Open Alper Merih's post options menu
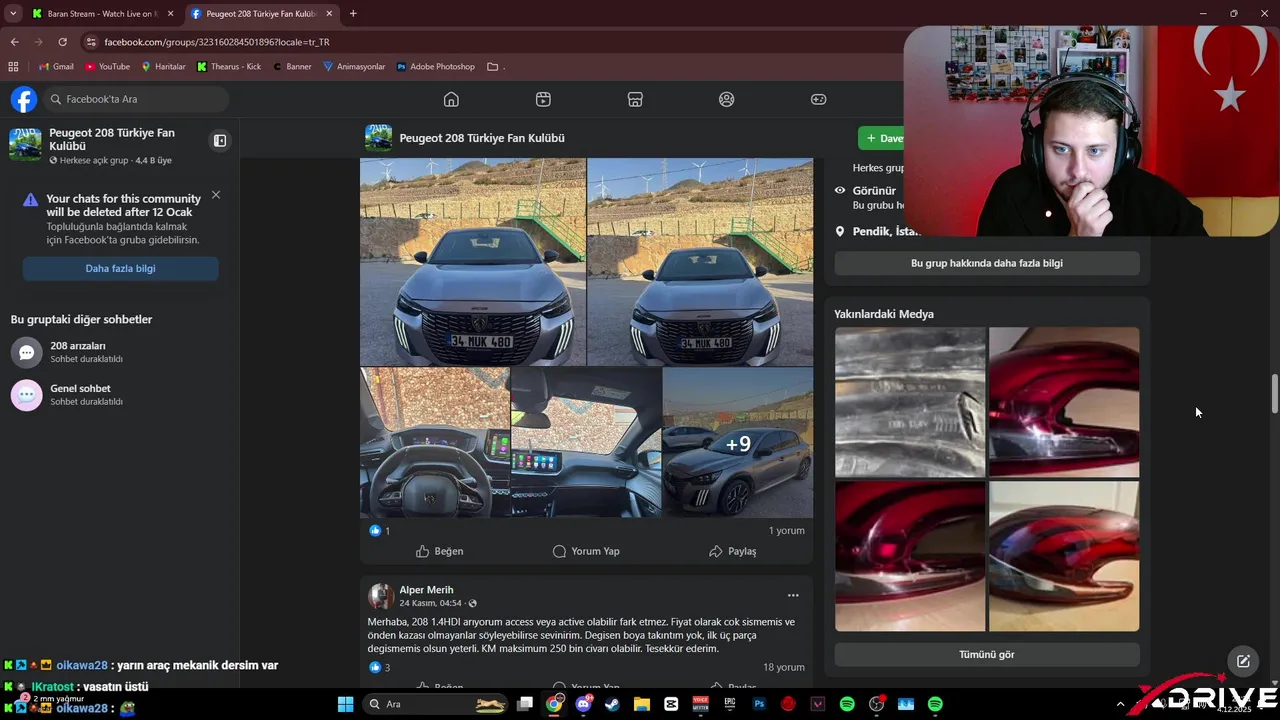Image resolution: width=1280 pixels, height=720 pixels. click(x=793, y=595)
